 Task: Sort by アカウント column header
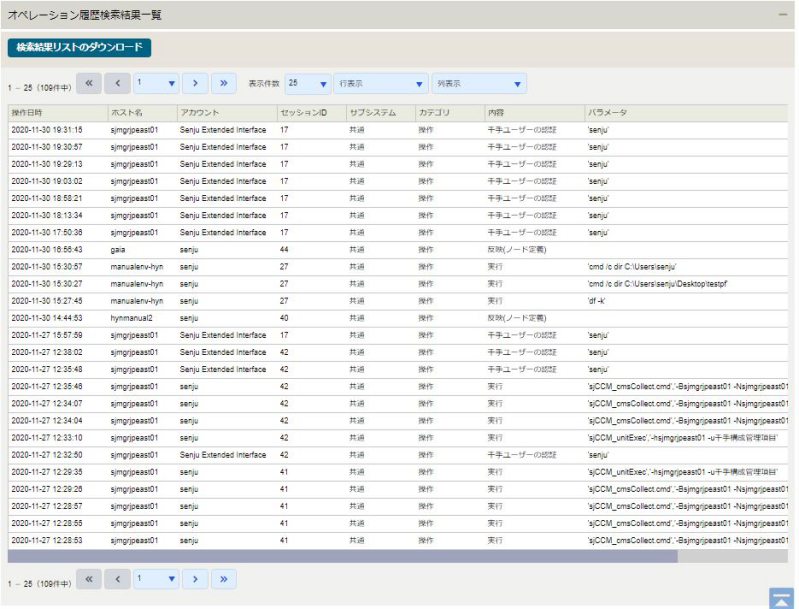[227, 113]
